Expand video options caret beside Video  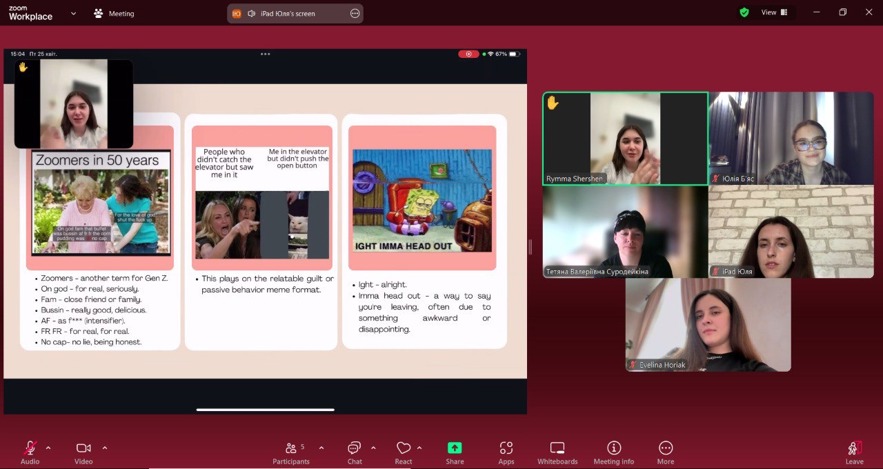tap(105, 448)
